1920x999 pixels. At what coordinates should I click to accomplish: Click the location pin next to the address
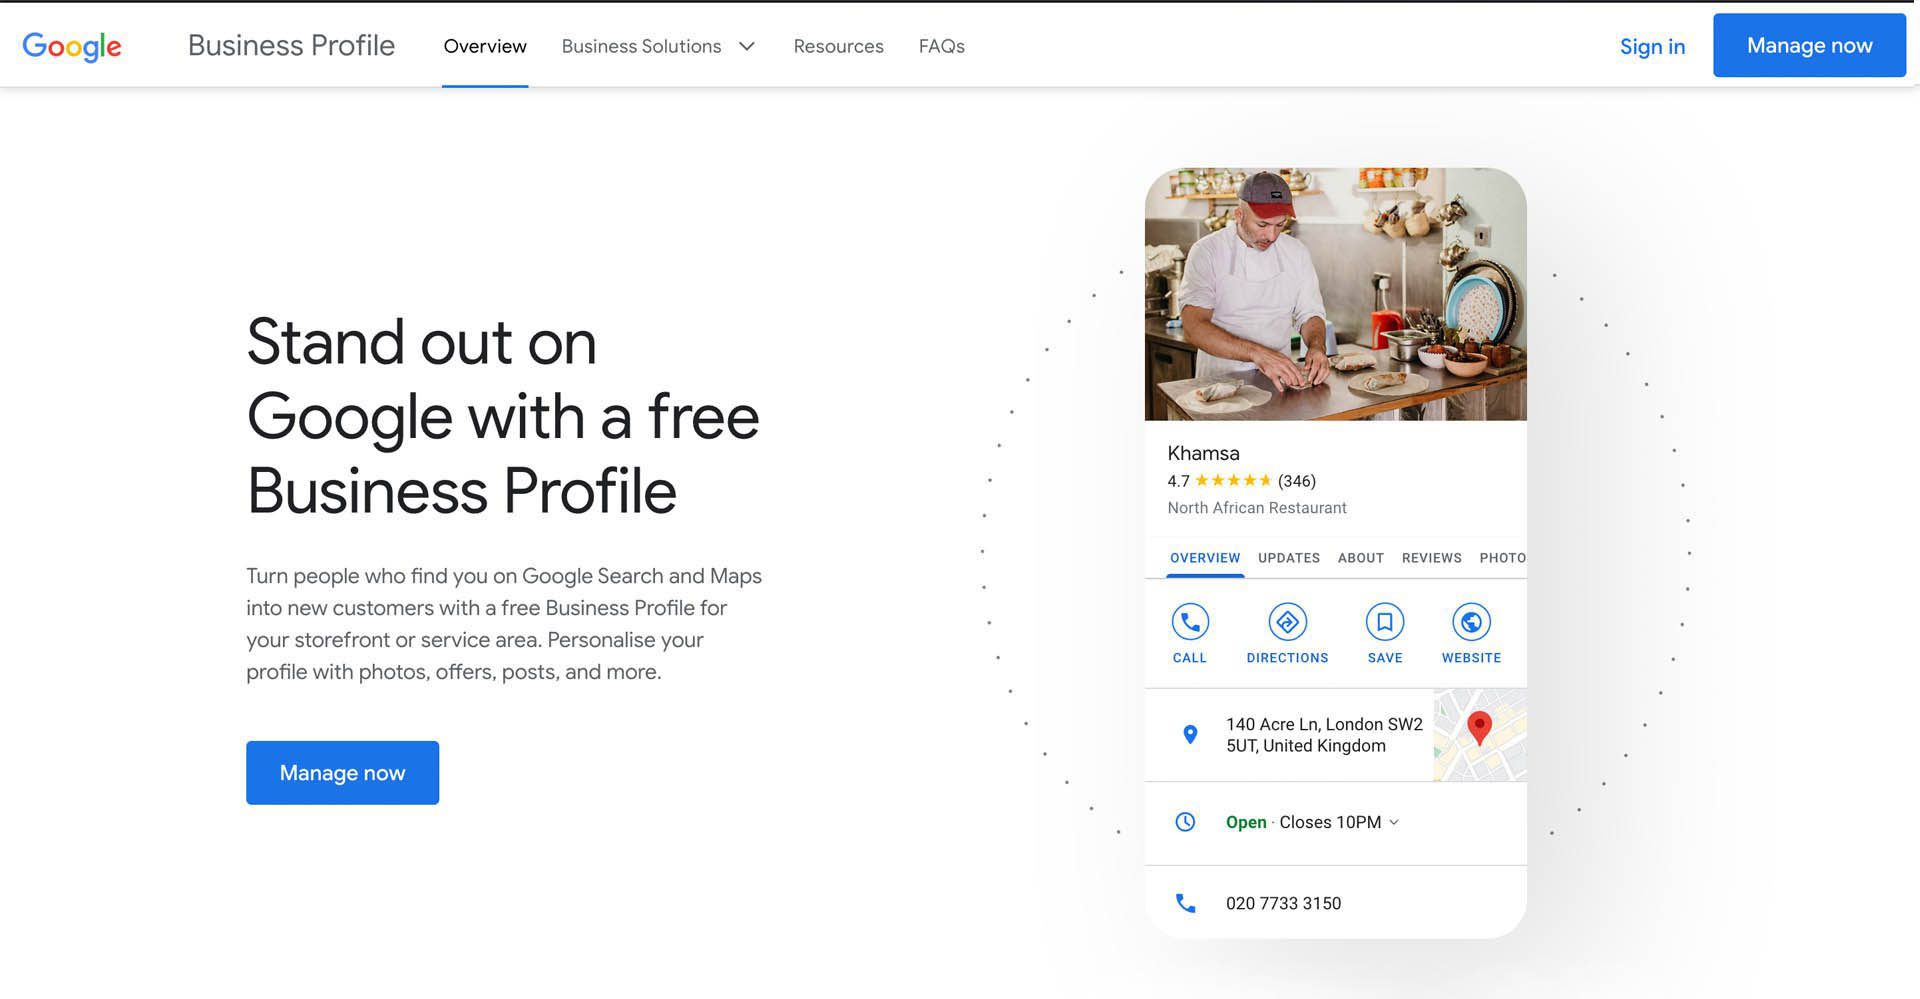click(x=1189, y=735)
